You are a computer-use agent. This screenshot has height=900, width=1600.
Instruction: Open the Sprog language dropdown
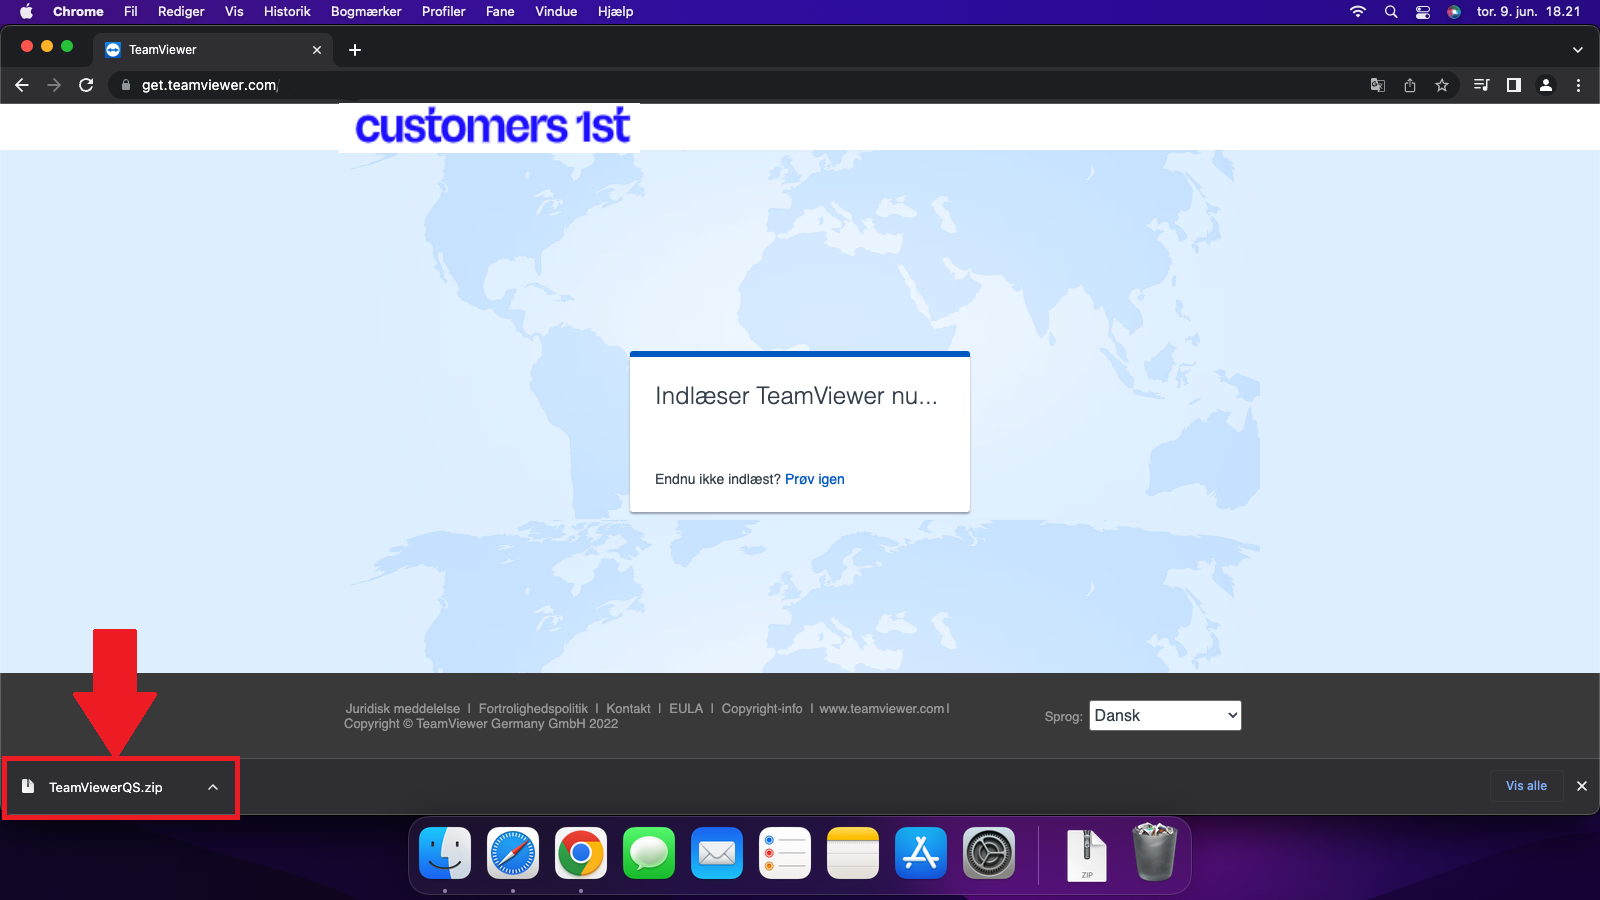tap(1165, 716)
